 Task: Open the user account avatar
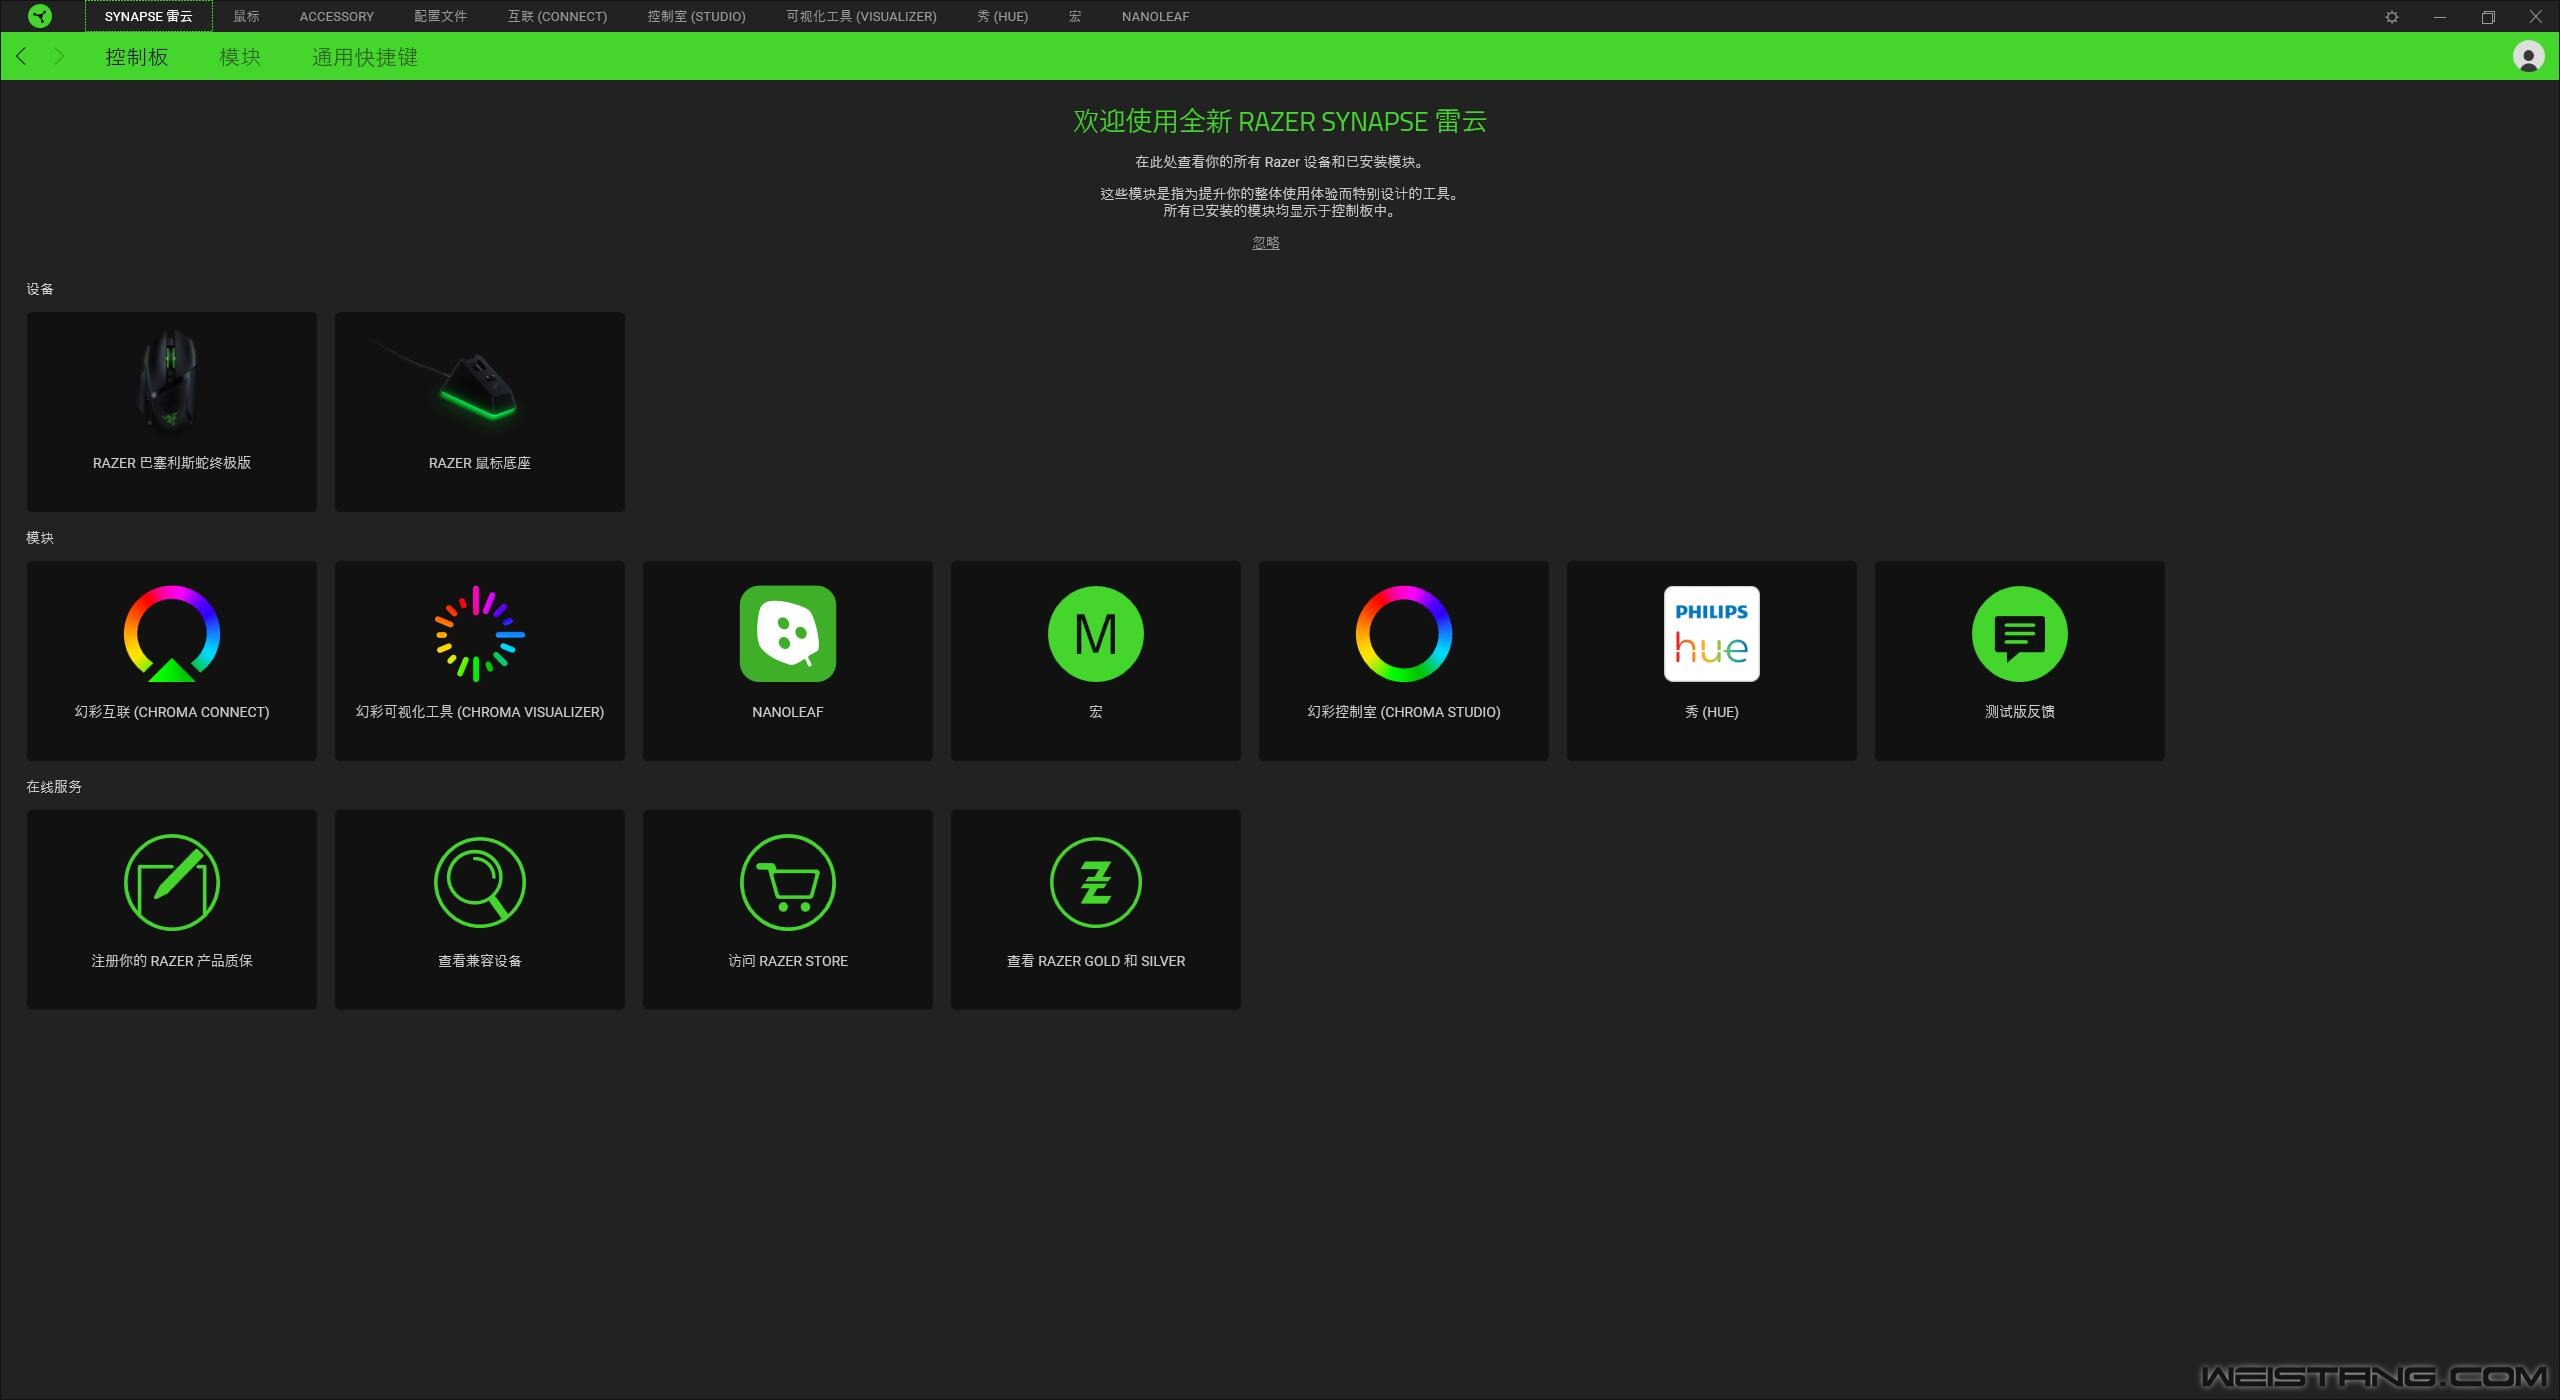(x=2528, y=57)
